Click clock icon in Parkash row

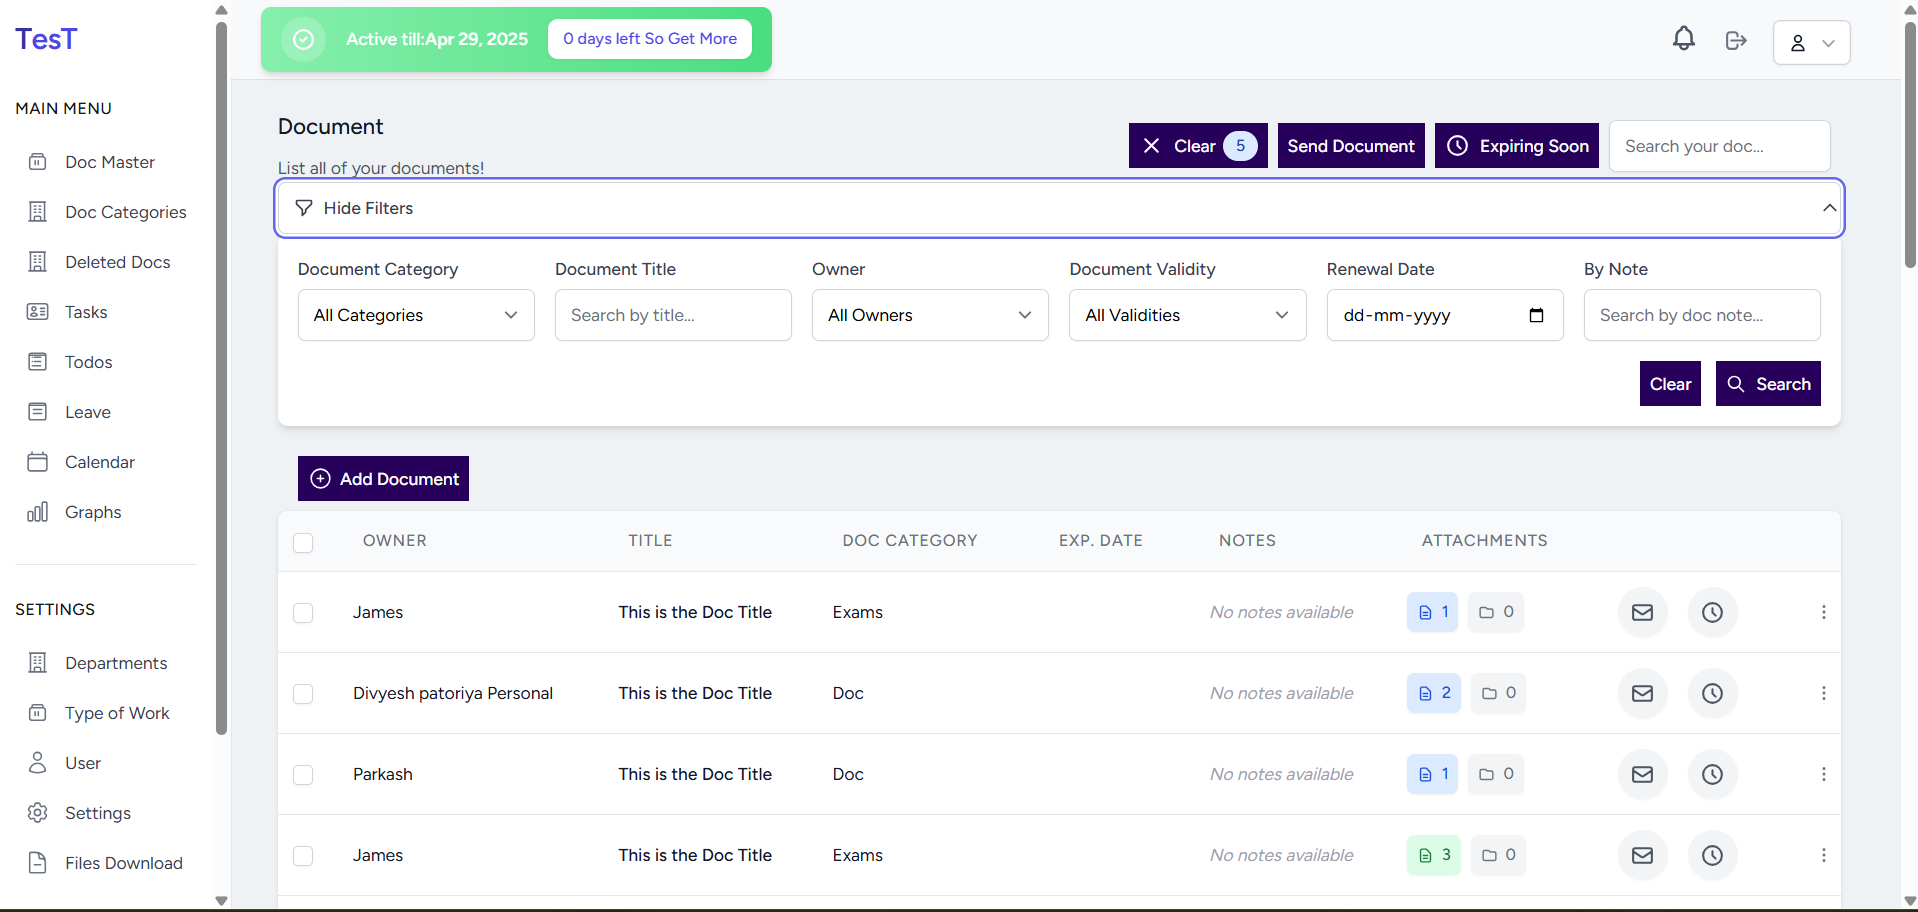pos(1712,774)
